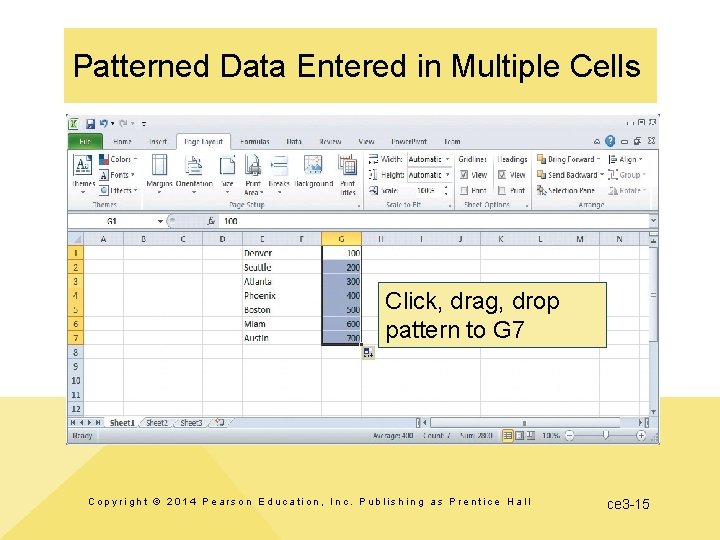The image size is (720, 540).
Task: Click the Scale percentage stepper
Action: point(446,190)
